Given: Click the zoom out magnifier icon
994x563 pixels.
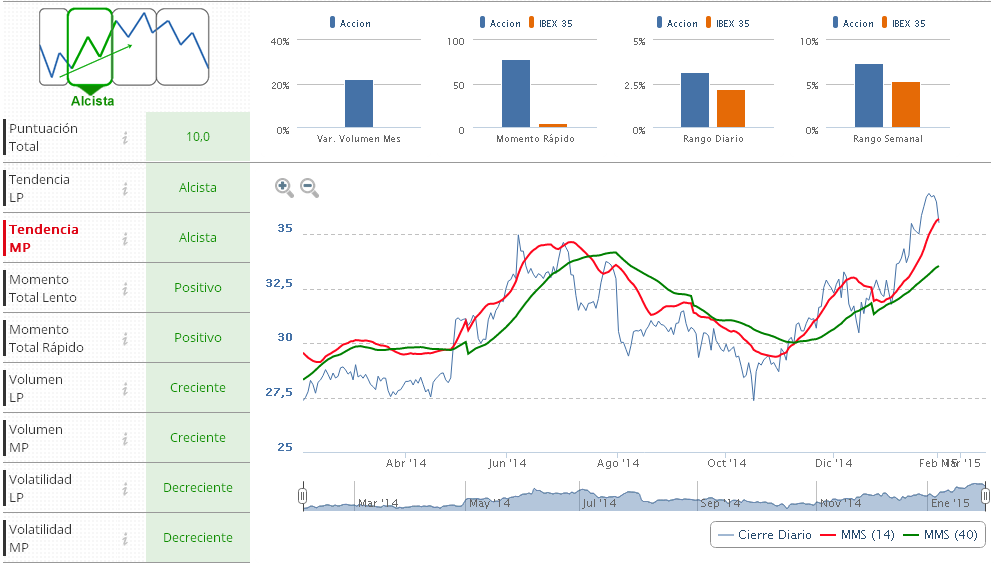Looking at the screenshot, I should (309, 186).
